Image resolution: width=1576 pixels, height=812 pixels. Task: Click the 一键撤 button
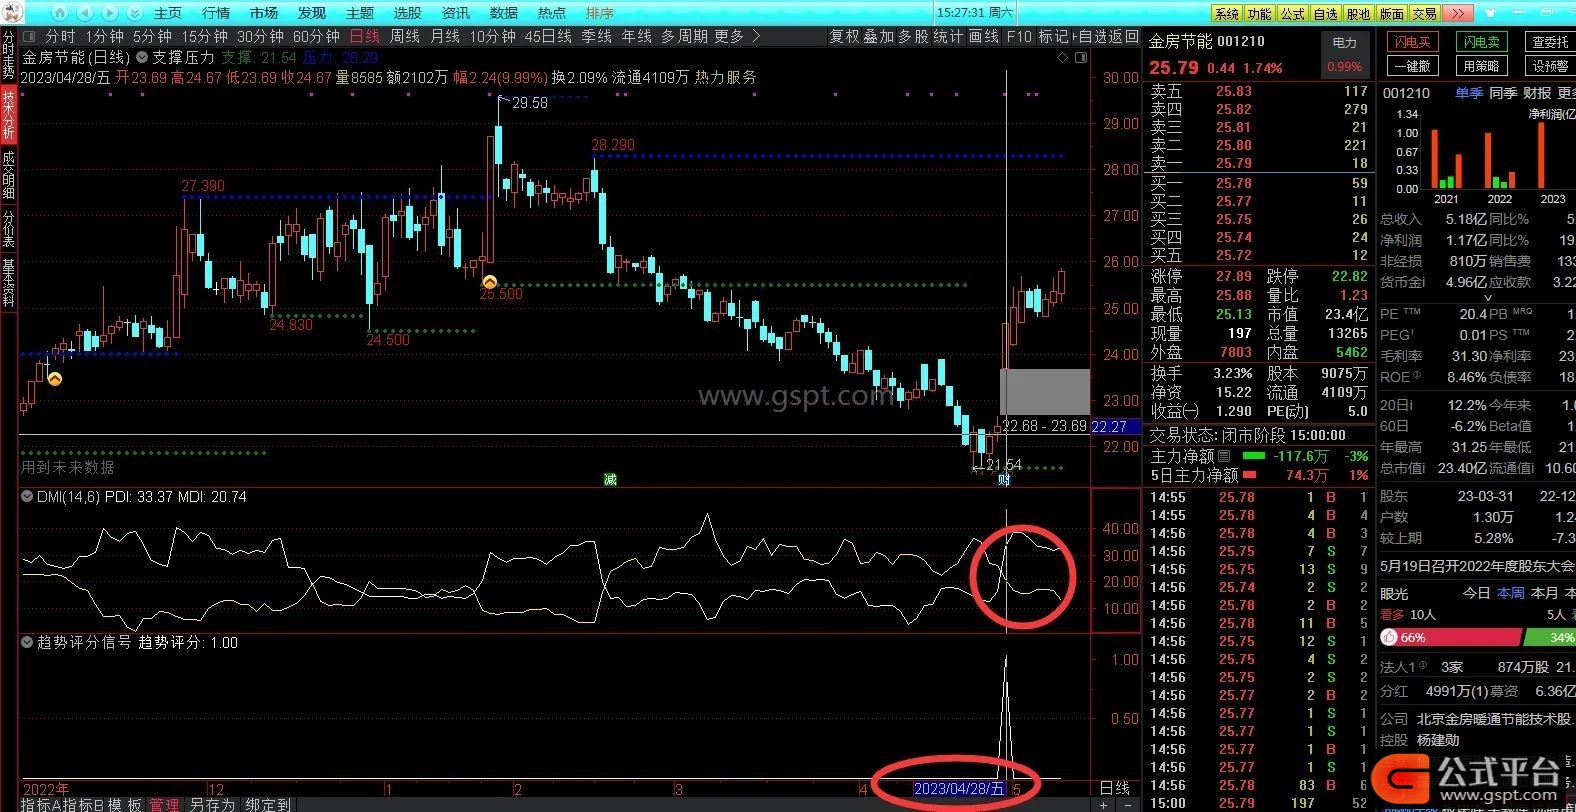tap(1413, 66)
